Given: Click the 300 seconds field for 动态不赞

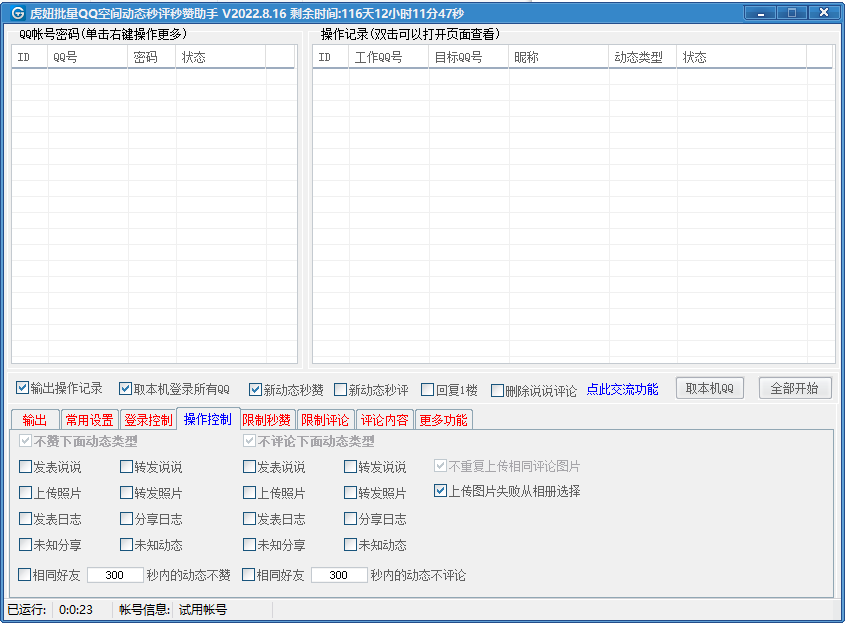Looking at the screenshot, I should [115, 575].
